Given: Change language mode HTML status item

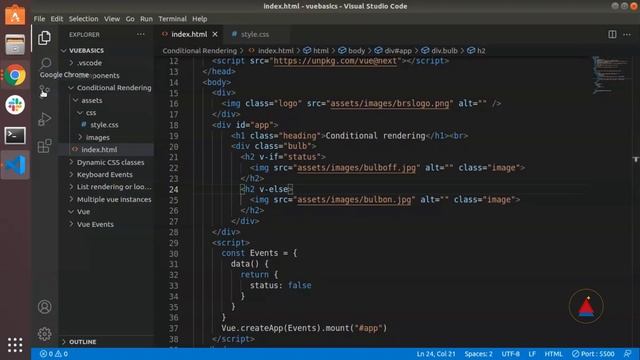Looking at the screenshot, I should pos(553,354).
